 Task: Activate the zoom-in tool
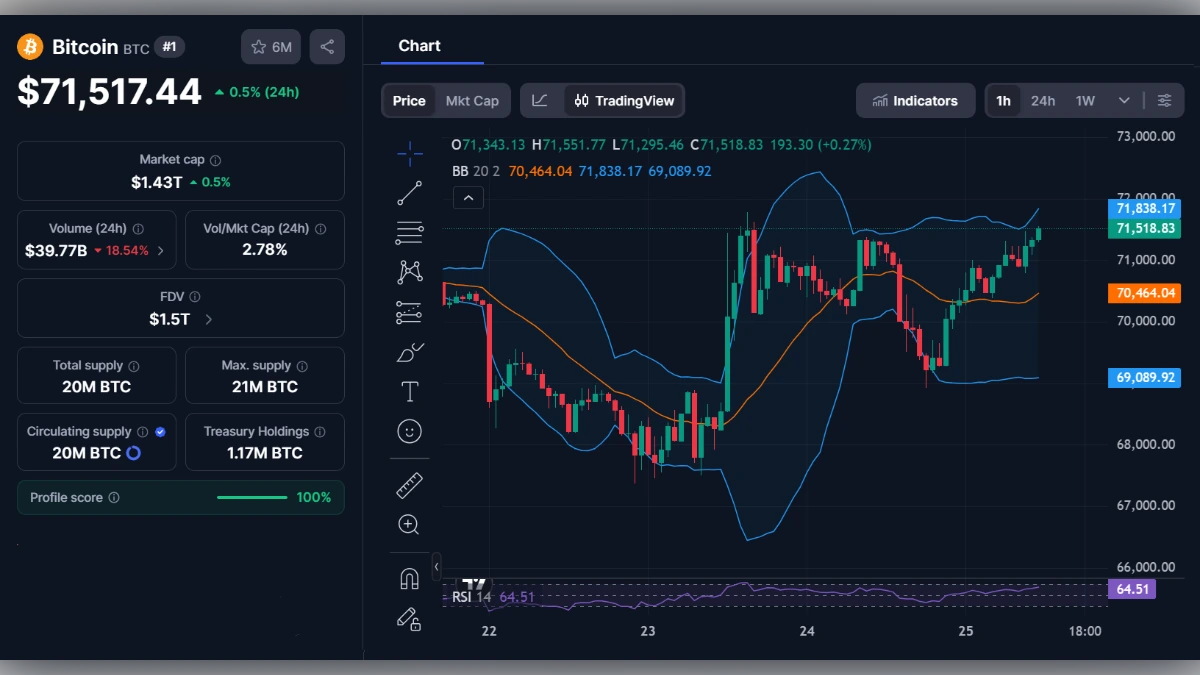click(x=410, y=524)
